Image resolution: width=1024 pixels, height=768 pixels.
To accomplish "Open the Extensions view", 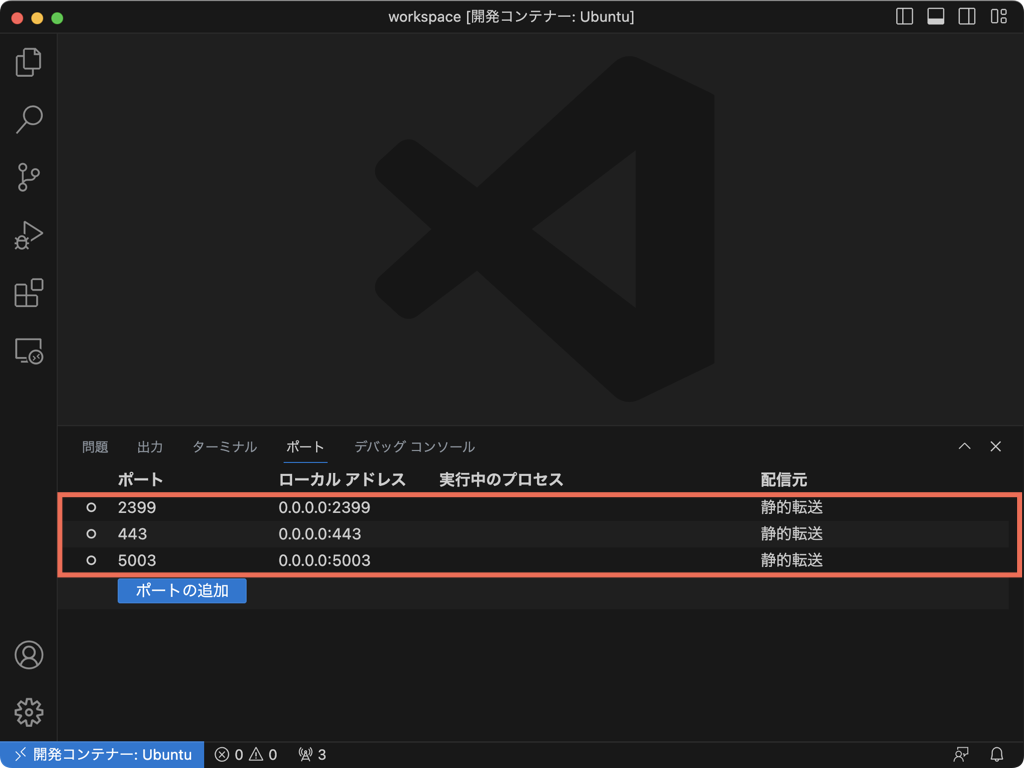I will coord(29,293).
